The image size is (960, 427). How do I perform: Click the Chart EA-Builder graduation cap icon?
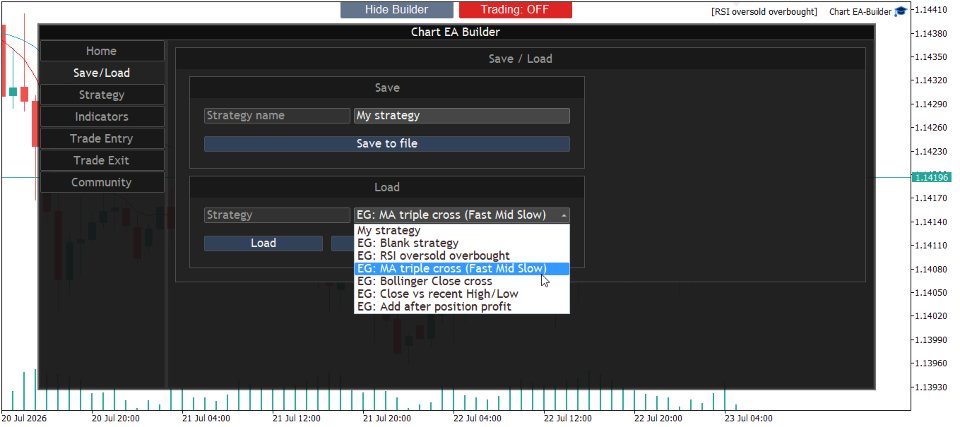[x=900, y=12]
